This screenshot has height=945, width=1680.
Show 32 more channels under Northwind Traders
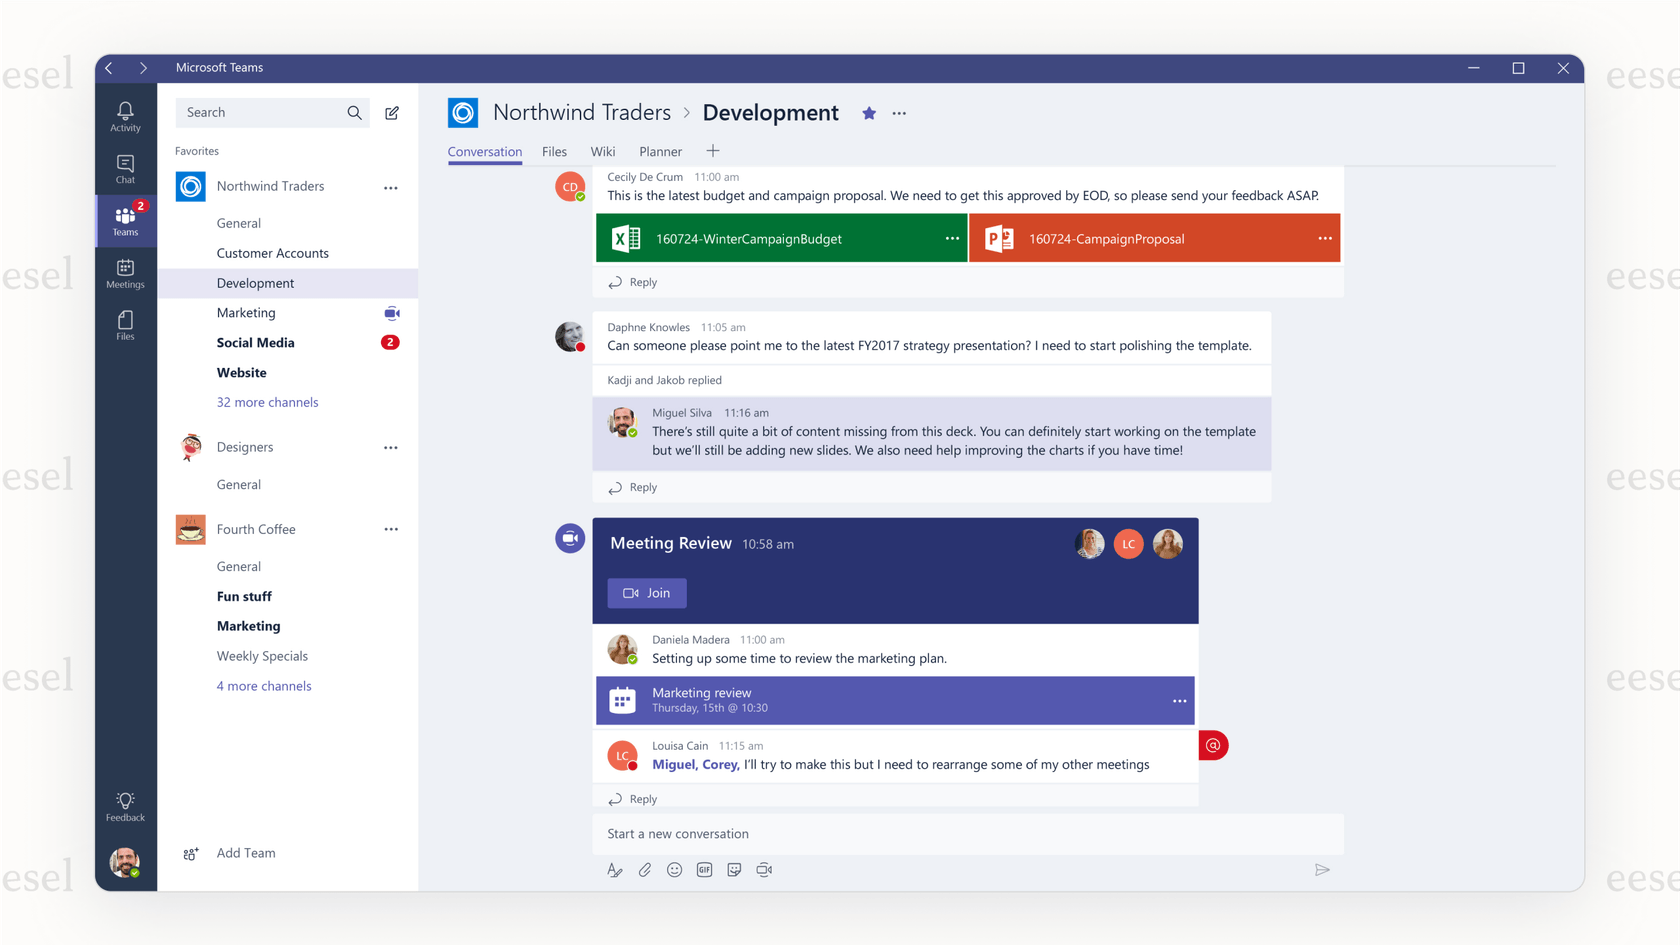pos(267,402)
